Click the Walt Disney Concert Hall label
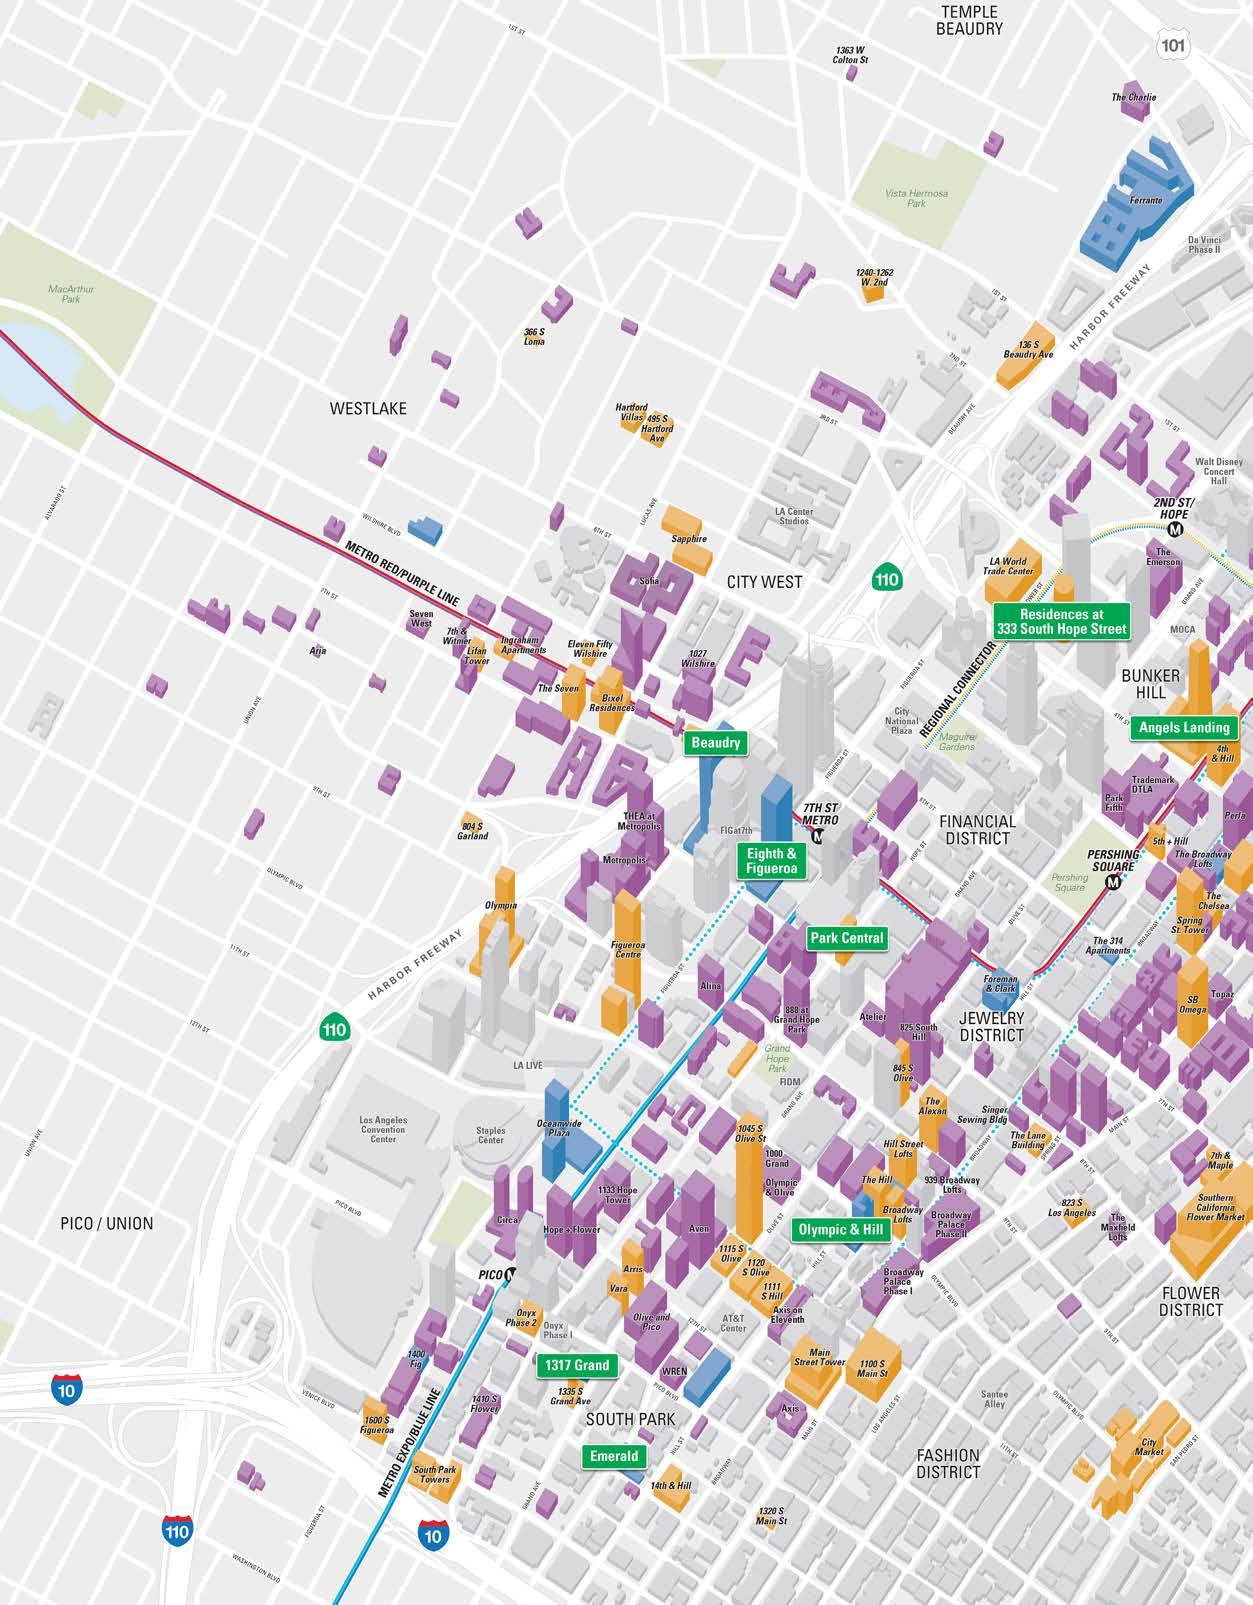The height and width of the screenshot is (1605, 1253). pos(1220,471)
